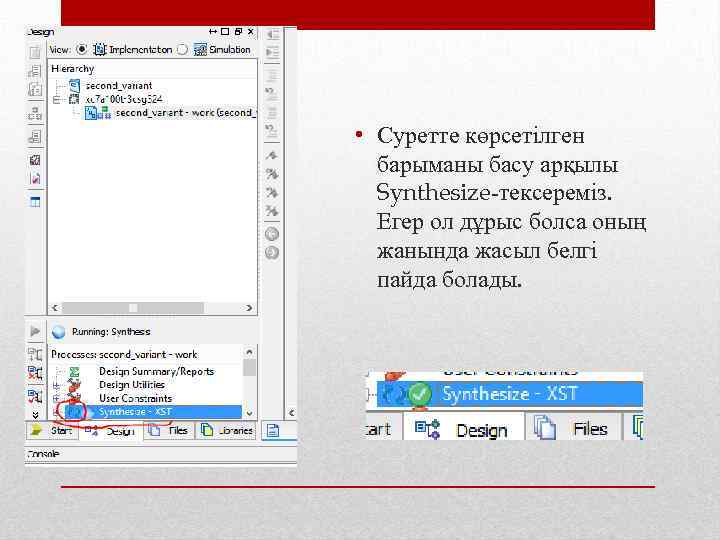Click the second process toolbar icon with red X
The image size is (720, 540).
click(x=35, y=373)
